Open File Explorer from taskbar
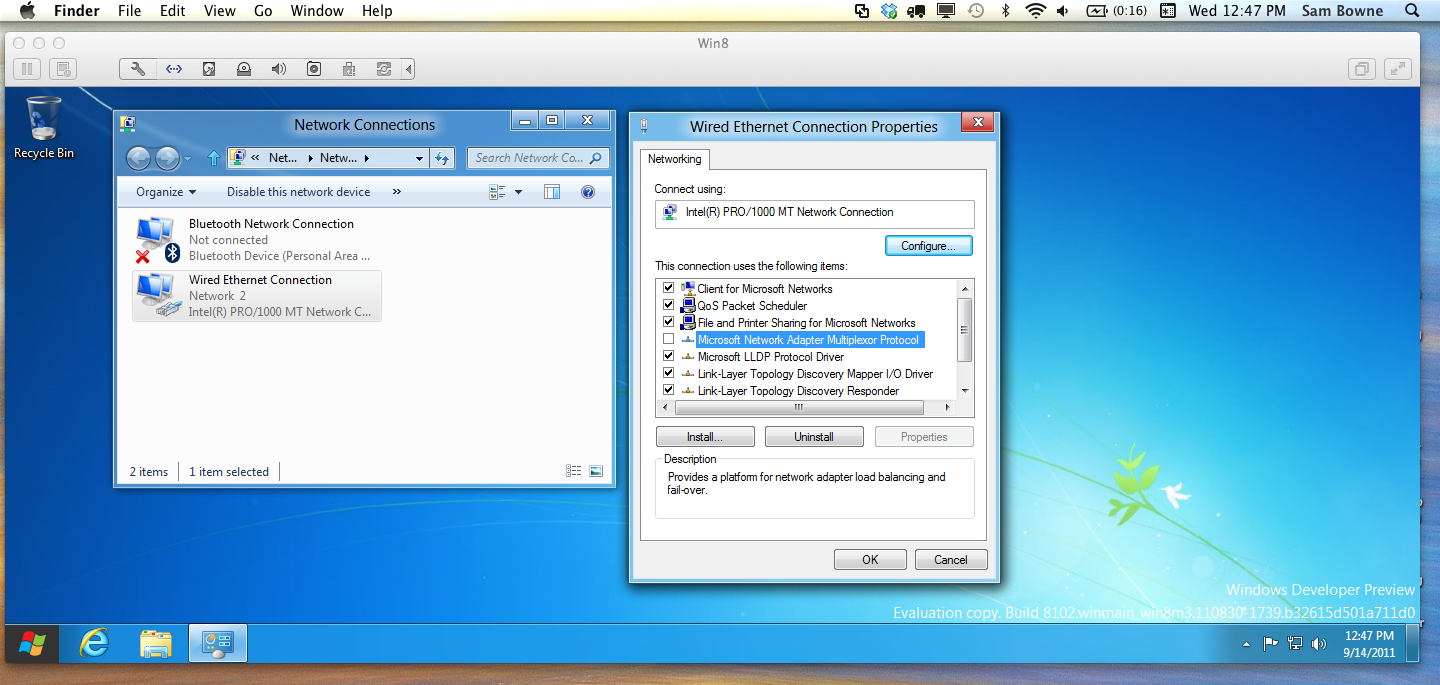The height and width of the screenshot is (685, 1440). [x=155, y=644]
